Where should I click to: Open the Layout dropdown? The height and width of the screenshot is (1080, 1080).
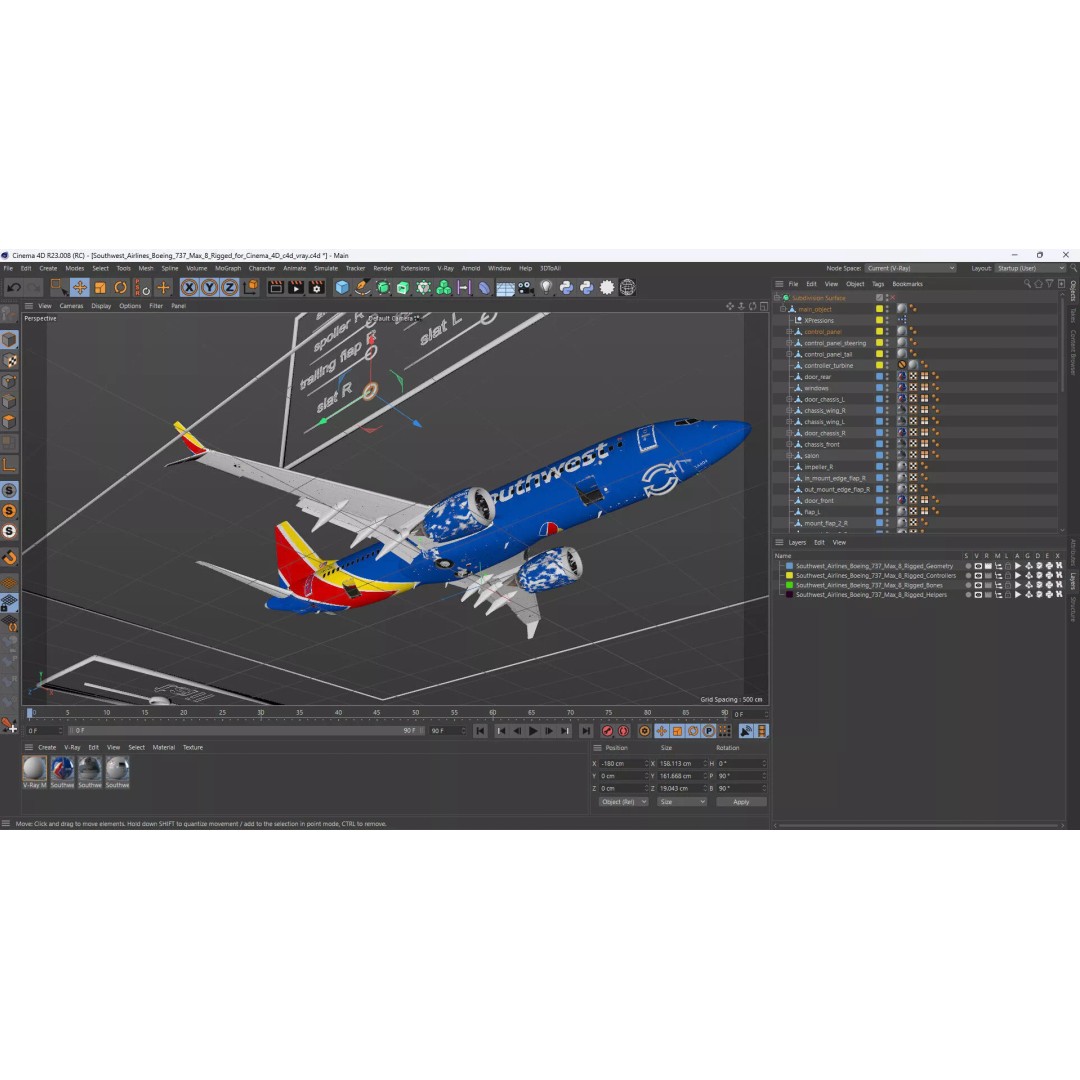coord(1031,268)
